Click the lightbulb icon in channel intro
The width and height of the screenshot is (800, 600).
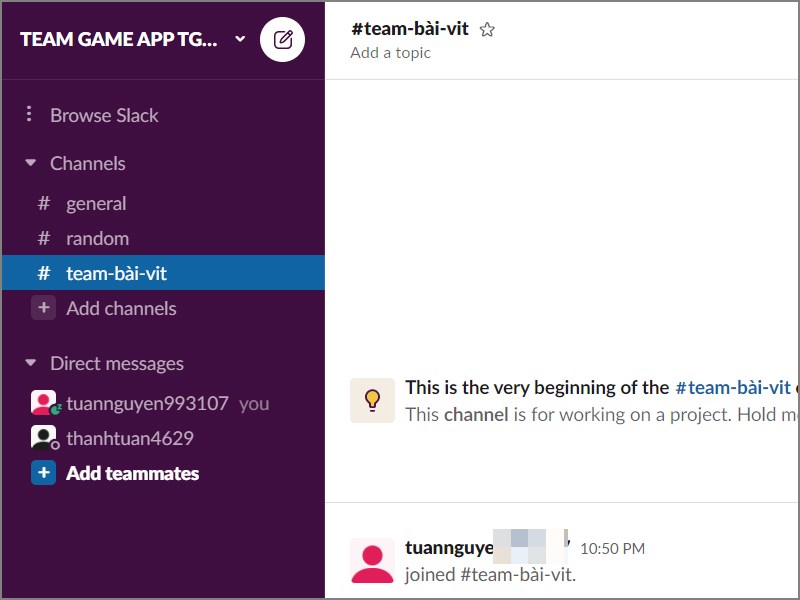(372, 401)
